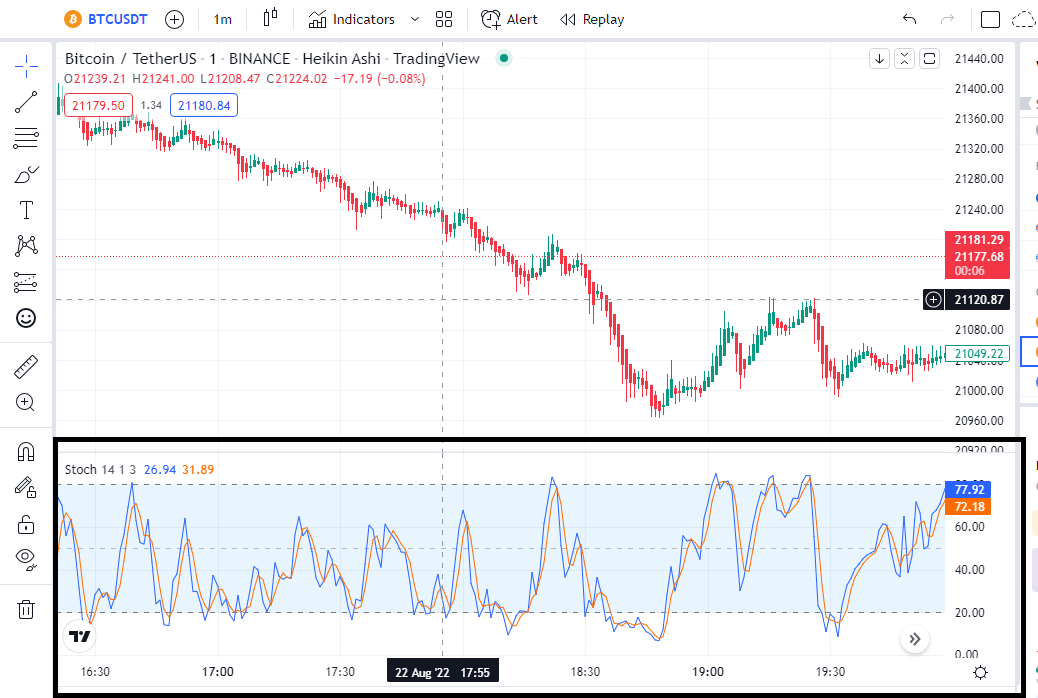Open the Indicators menu

(x=352, y=19)
